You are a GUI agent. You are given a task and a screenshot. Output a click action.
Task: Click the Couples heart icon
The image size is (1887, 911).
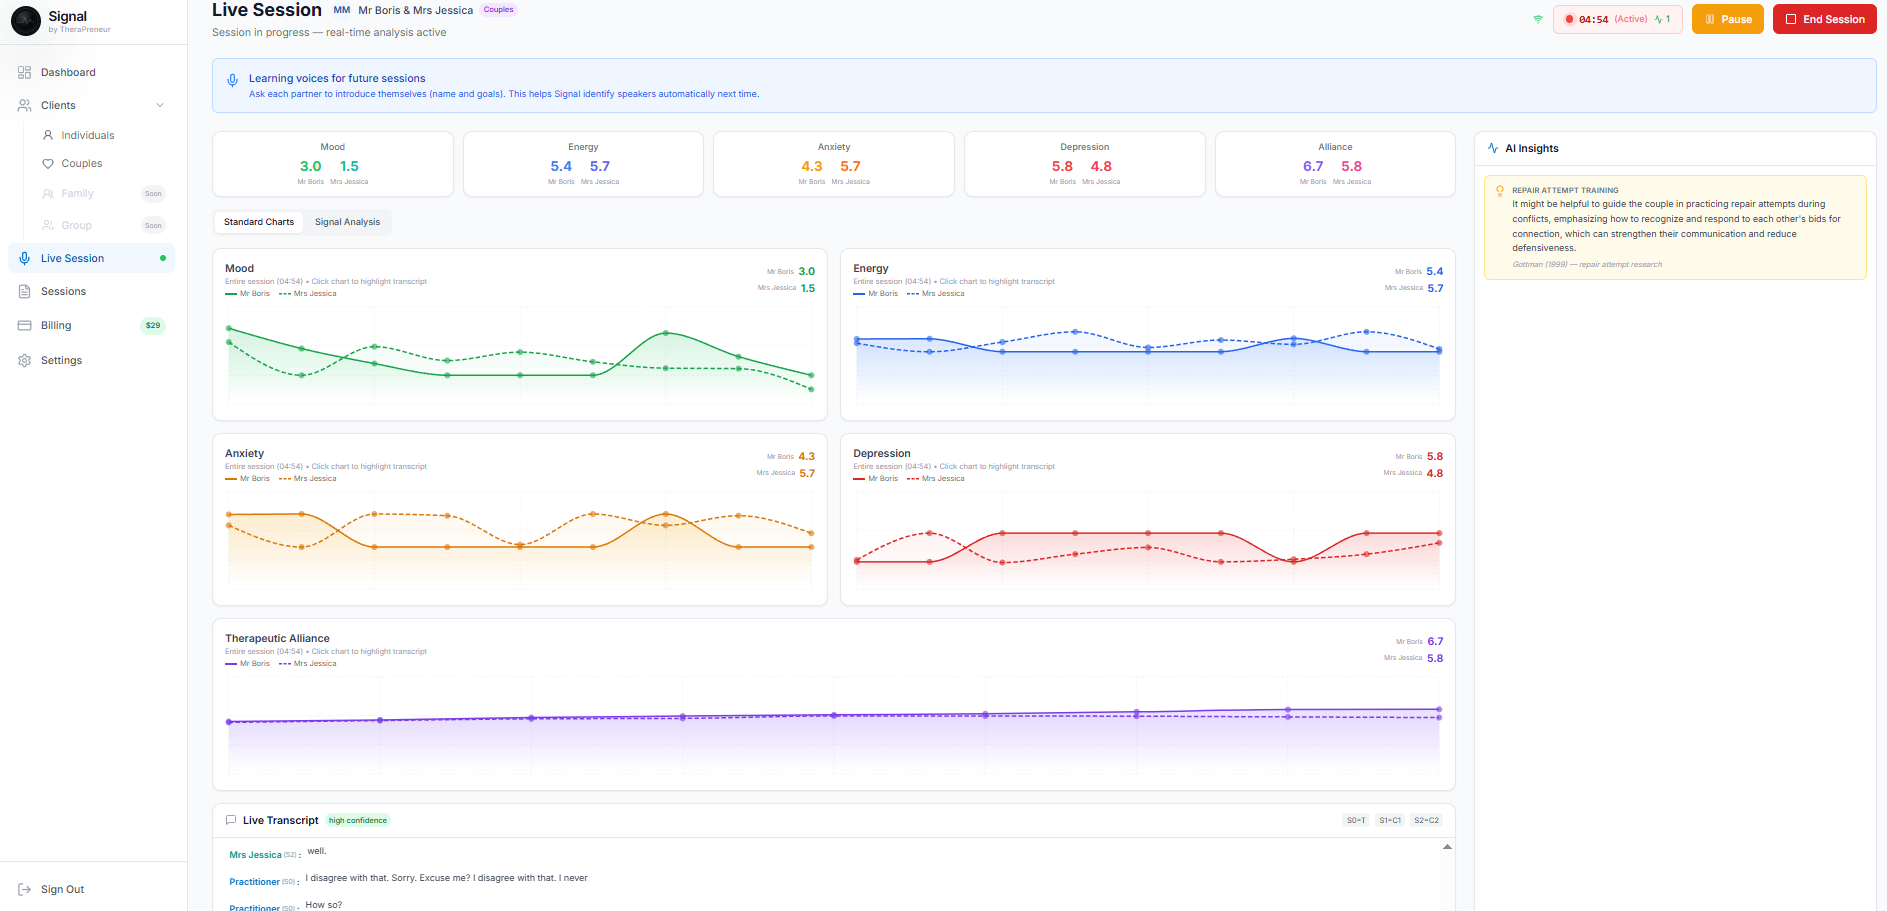coord(48,164)
